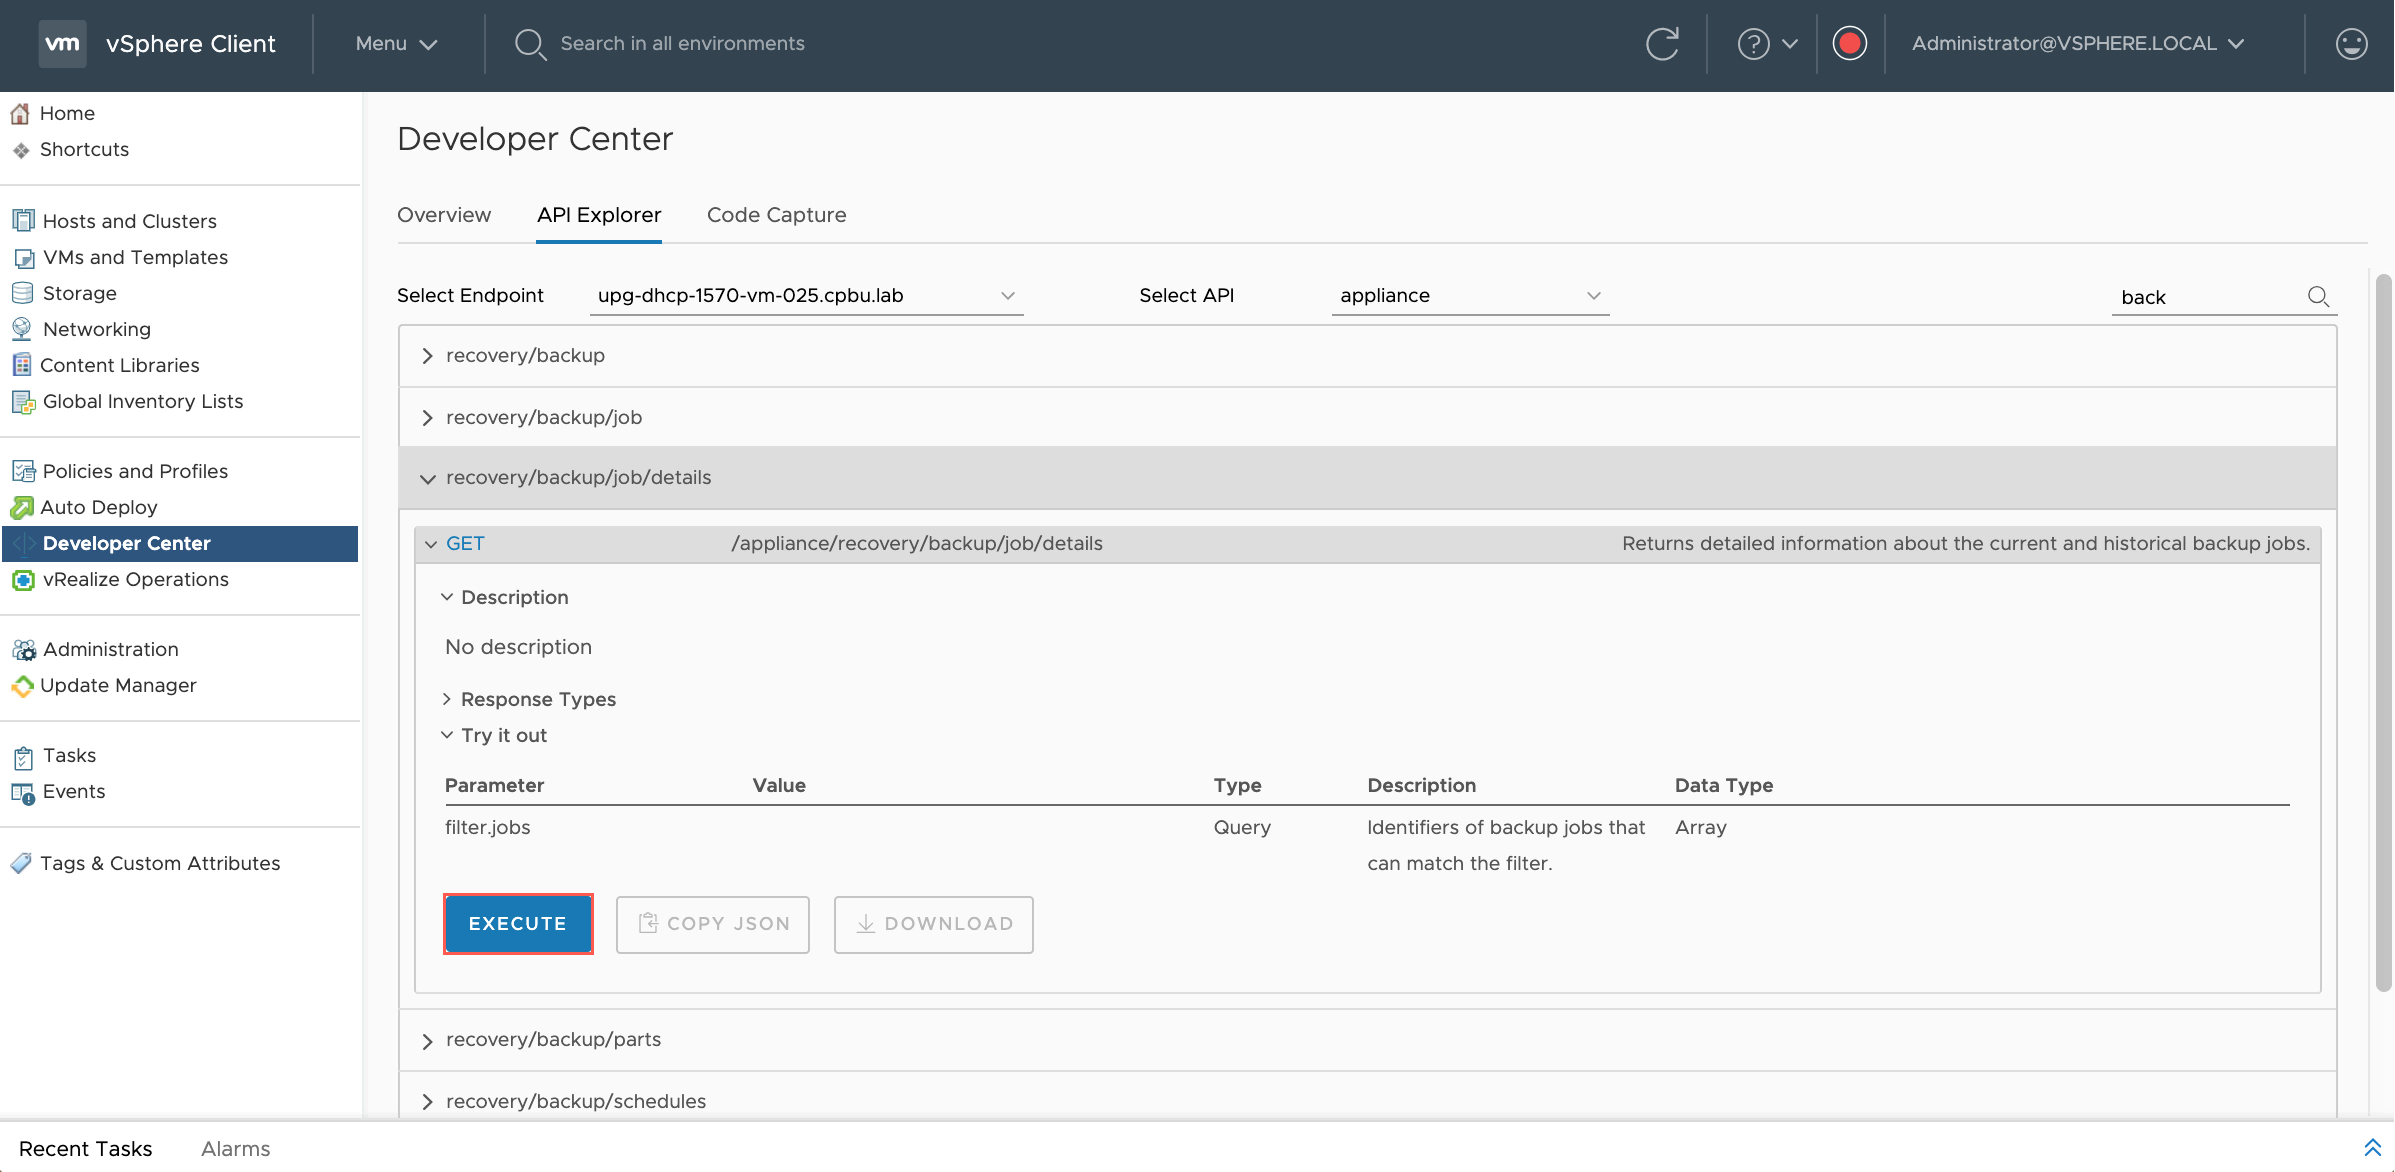This screenshot has width=2395, height=1172.
Task: Click the Hosts and Clusters icon
Action: [x=22, y=221]
